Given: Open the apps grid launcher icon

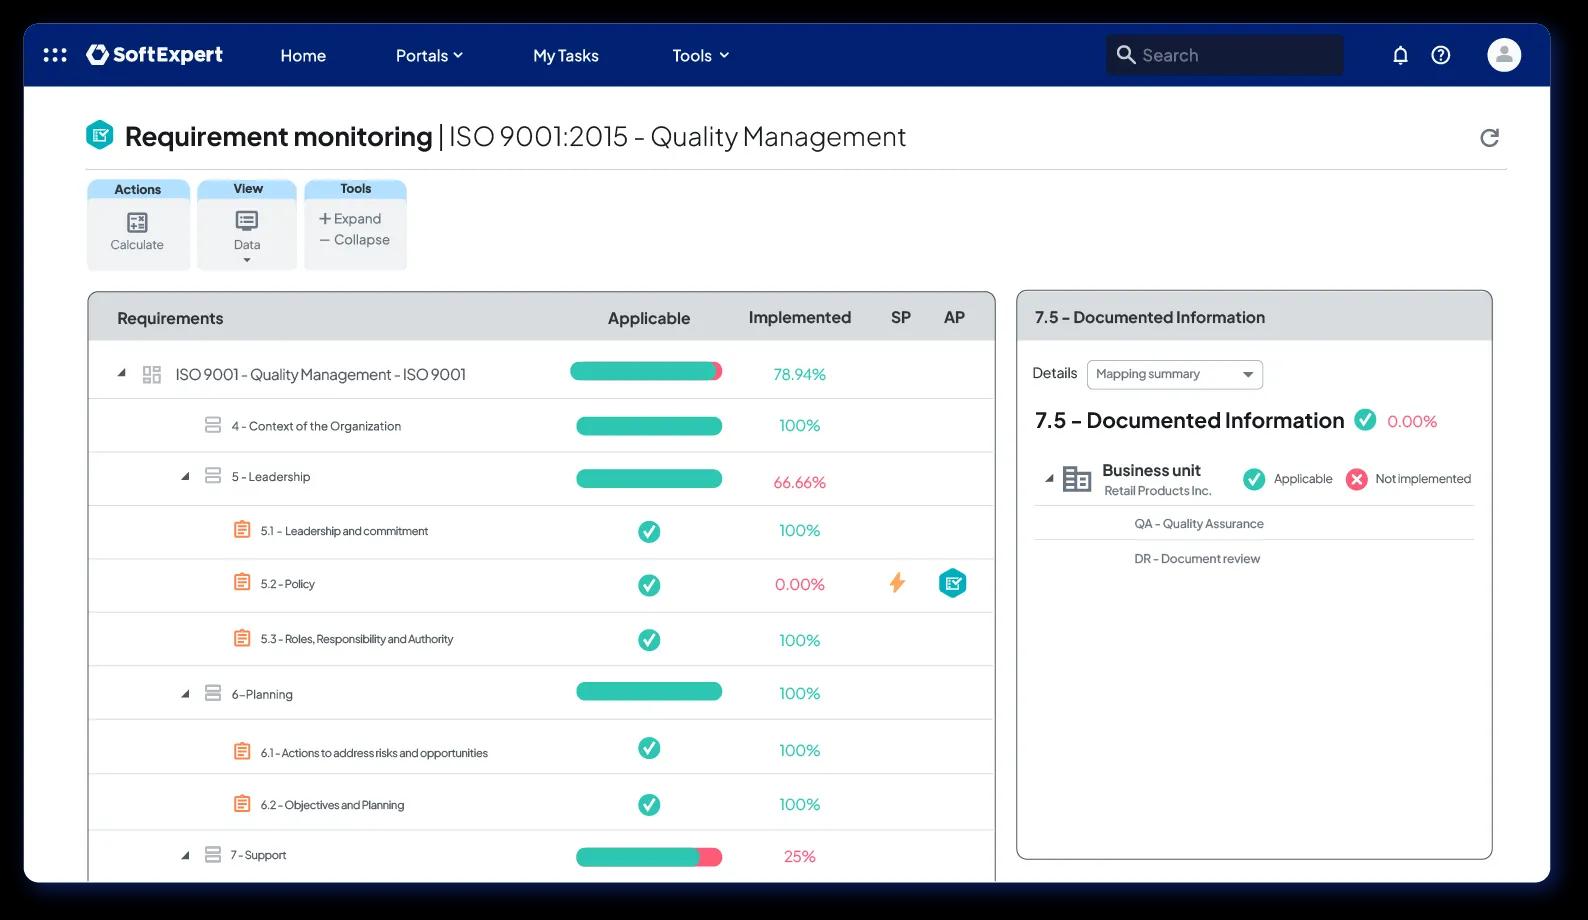Looking at the screenshot, I should pyautogui.click(x=55, y=55).
